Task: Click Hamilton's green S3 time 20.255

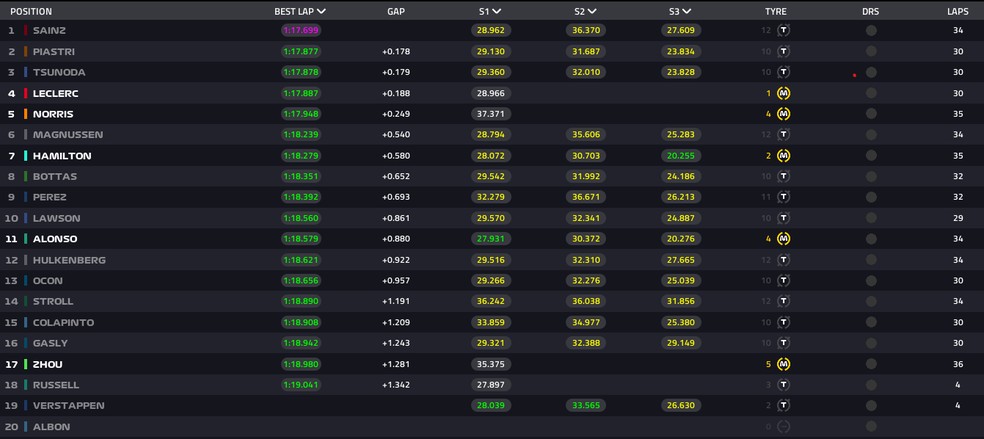Action: tap(681, 156)
